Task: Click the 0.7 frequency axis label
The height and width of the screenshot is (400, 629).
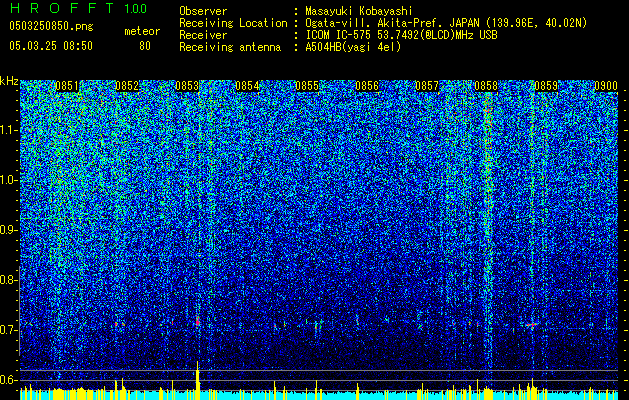Action: pos(8,330)
